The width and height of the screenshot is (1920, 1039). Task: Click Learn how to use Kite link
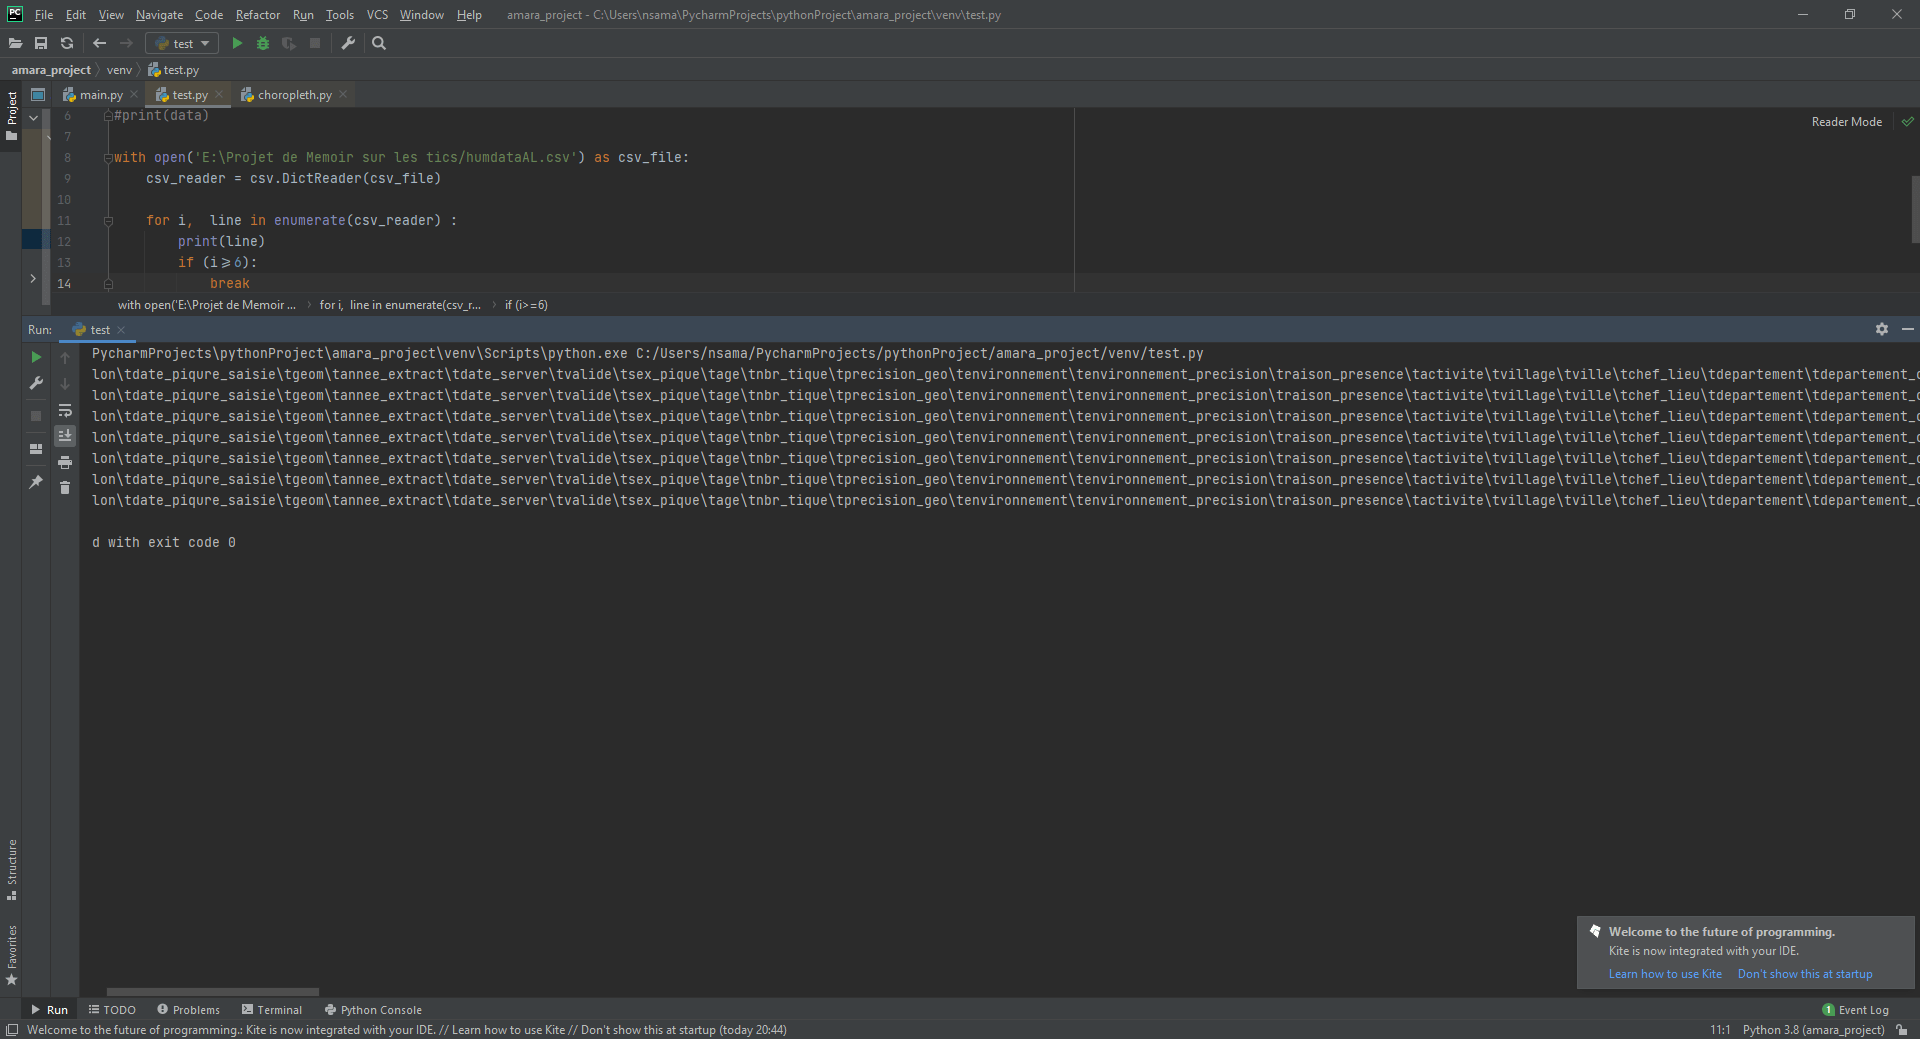(x=1664, y=973)
